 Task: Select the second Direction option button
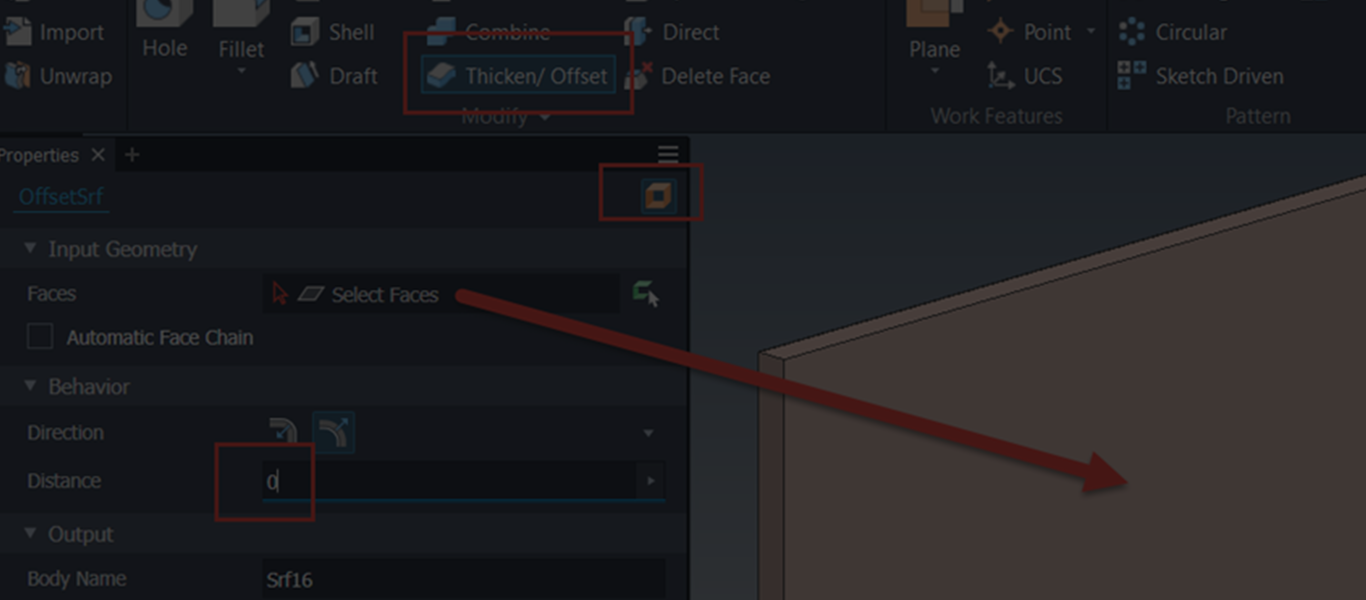(334, 432)
